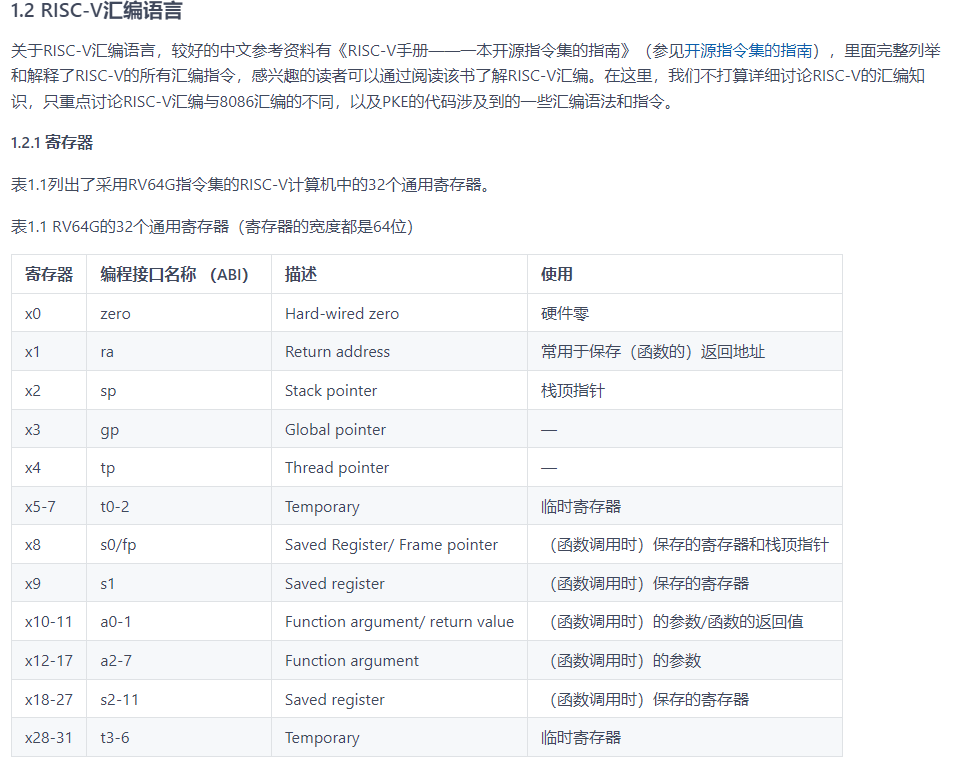Screen dimensions: 972x777
Task: Click the sp ABI name cell
Action: point(179,391)
